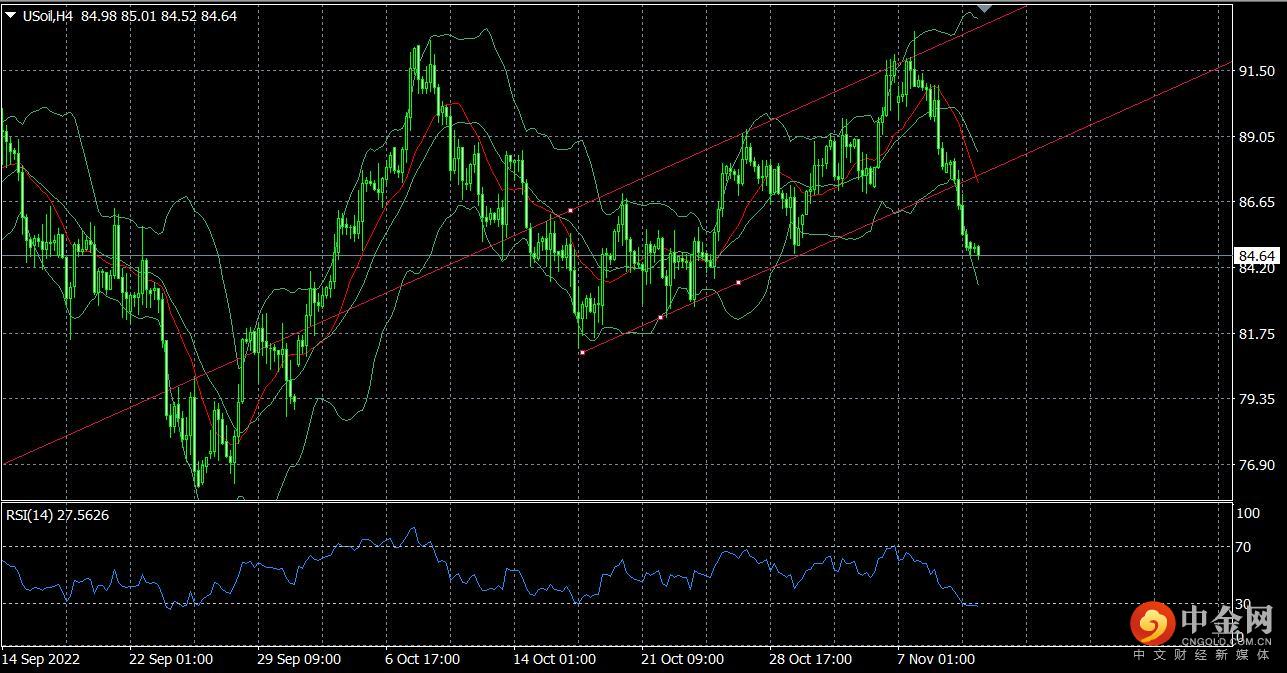Click the middle white anchor on lower channel line
Screen dimensions: 1287x673
coord(661,317)
